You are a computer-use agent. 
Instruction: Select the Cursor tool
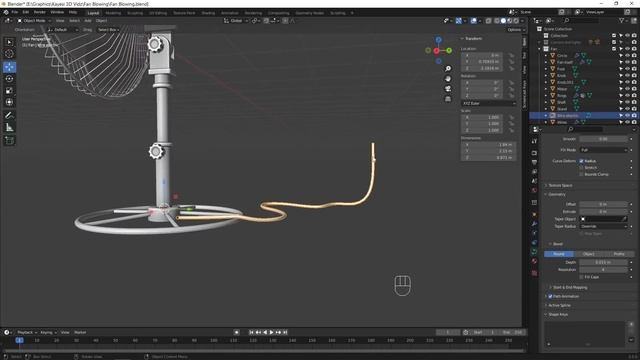coord(9,53)
